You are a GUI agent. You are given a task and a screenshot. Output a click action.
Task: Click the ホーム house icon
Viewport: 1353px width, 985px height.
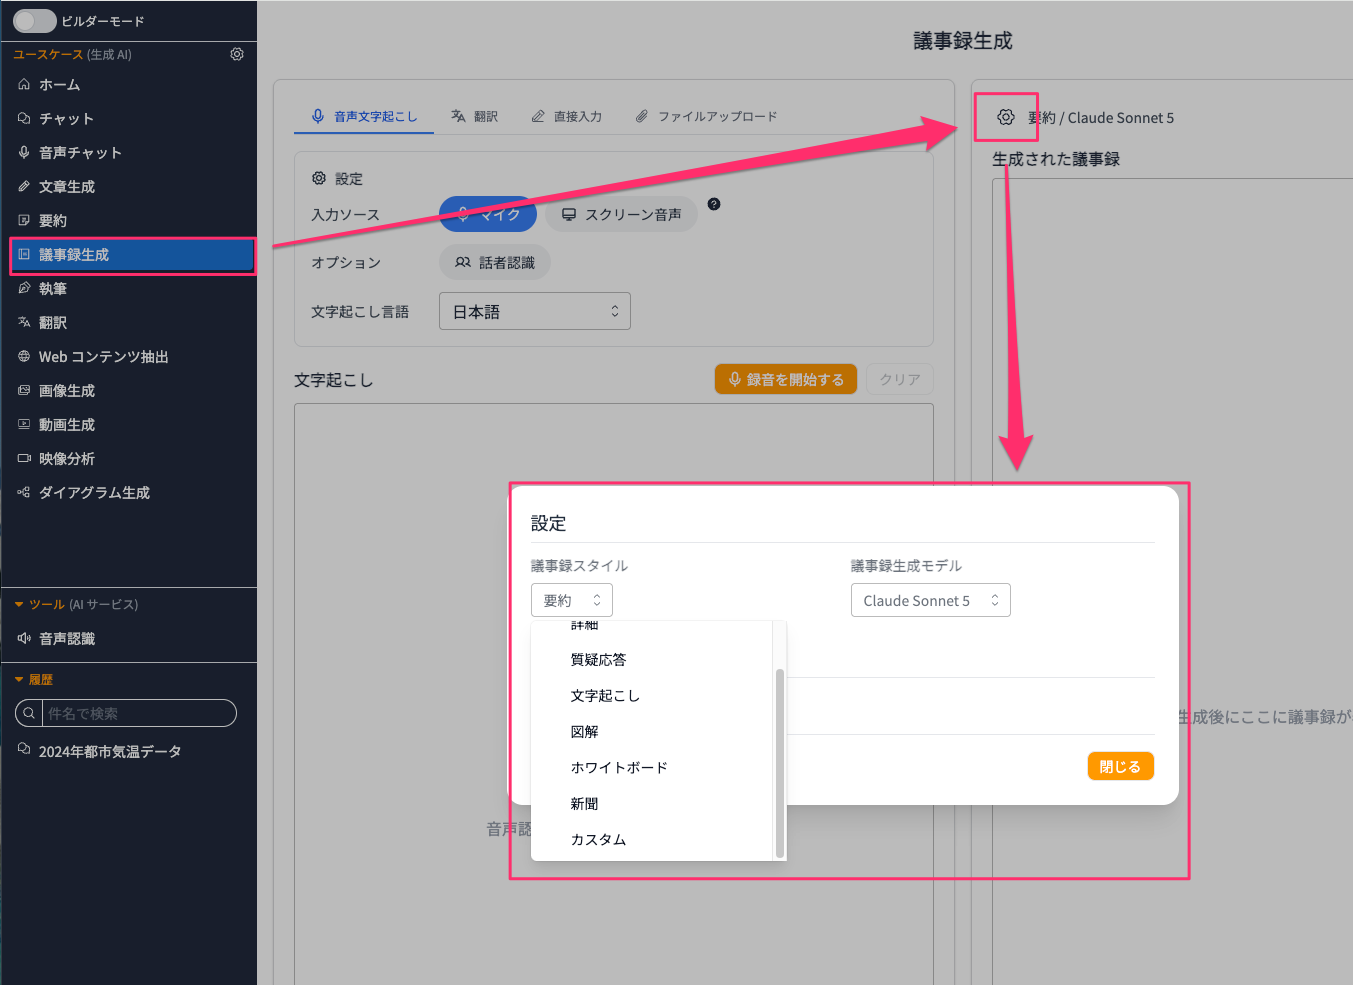coord(24,84)
